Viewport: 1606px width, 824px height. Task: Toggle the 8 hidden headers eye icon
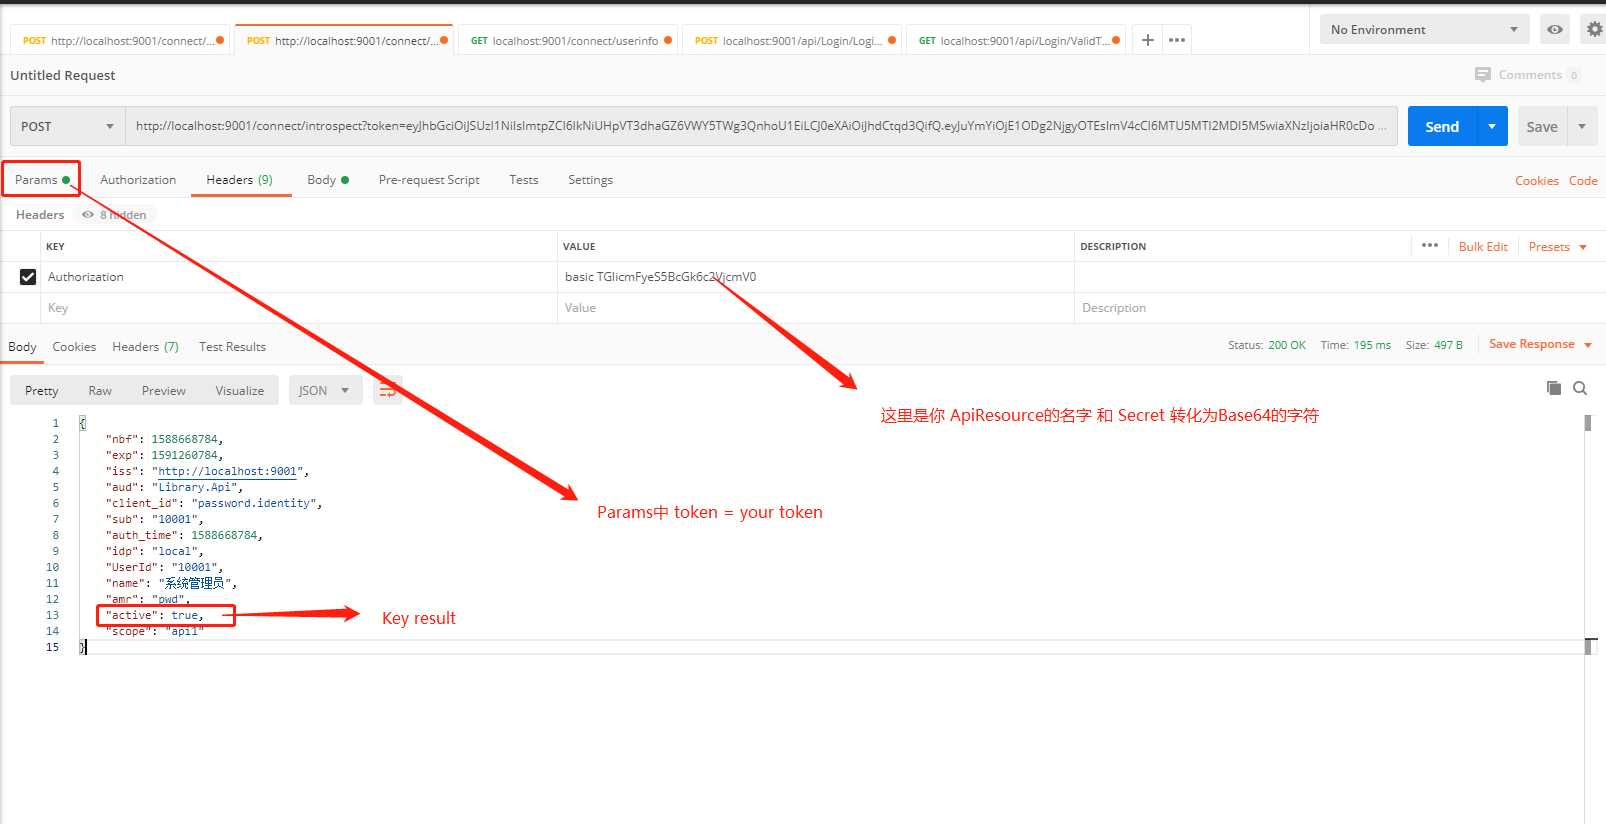88,215
